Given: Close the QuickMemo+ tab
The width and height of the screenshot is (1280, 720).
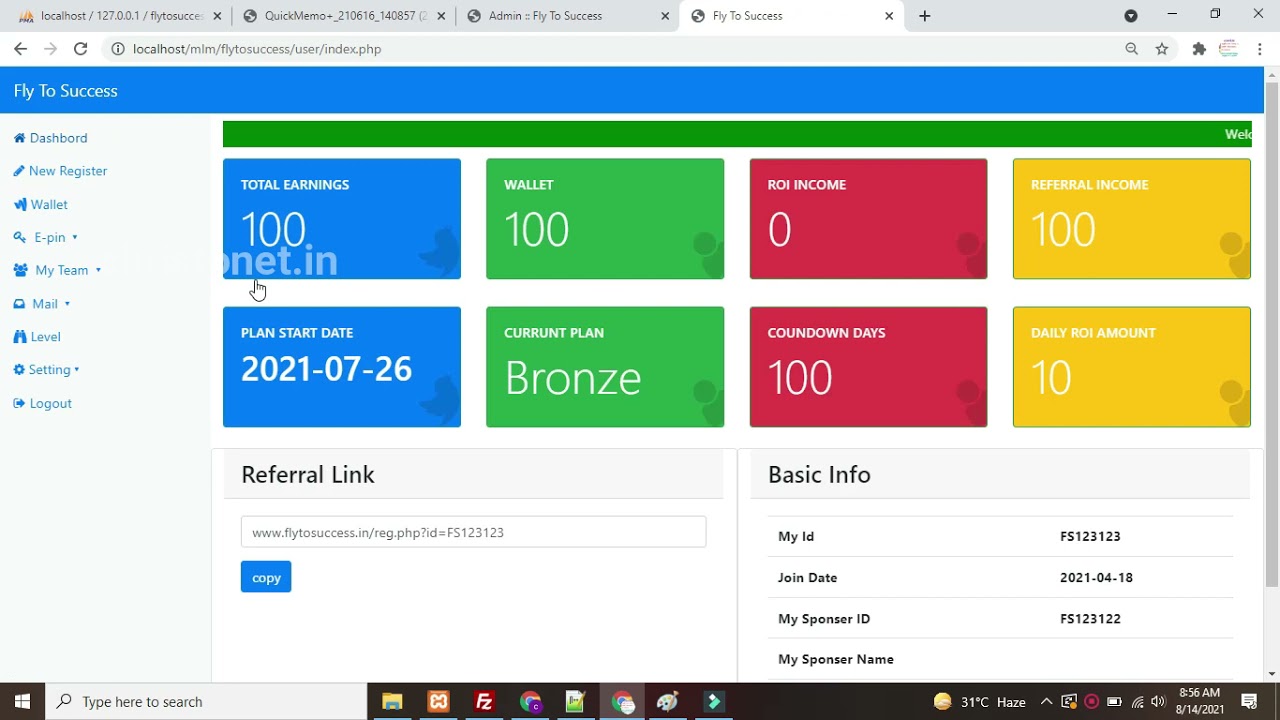Looking at the screenshot, I should 441,15.
